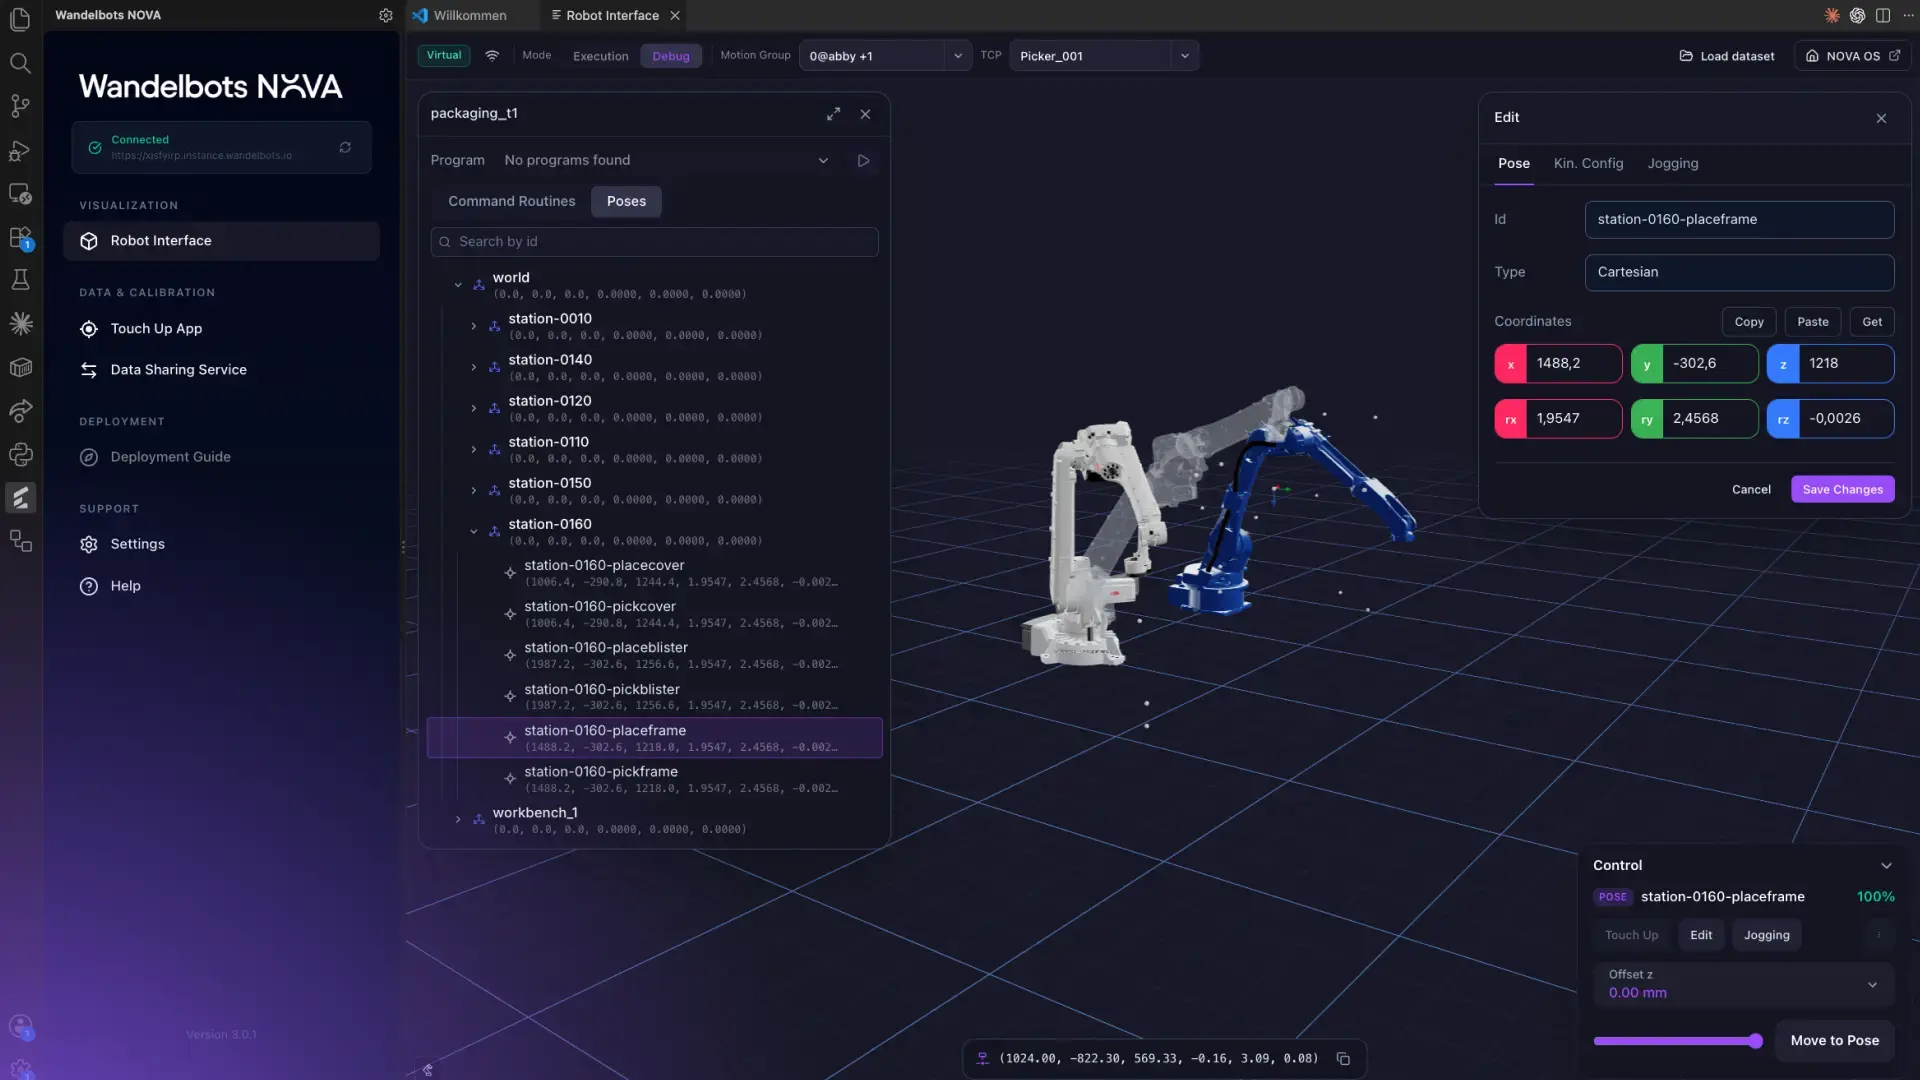Close the Edit pose panel
Screen dimensions: 1920x1080
tap(1881, 118)
